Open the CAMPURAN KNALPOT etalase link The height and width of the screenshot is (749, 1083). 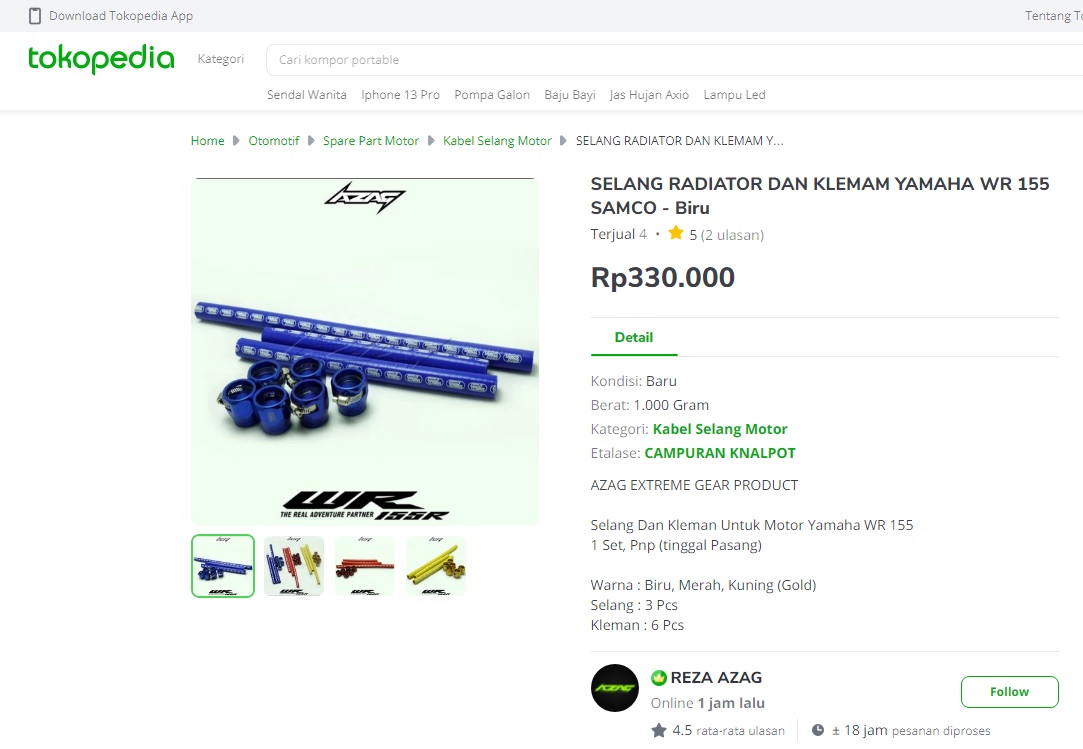point(720,453)
